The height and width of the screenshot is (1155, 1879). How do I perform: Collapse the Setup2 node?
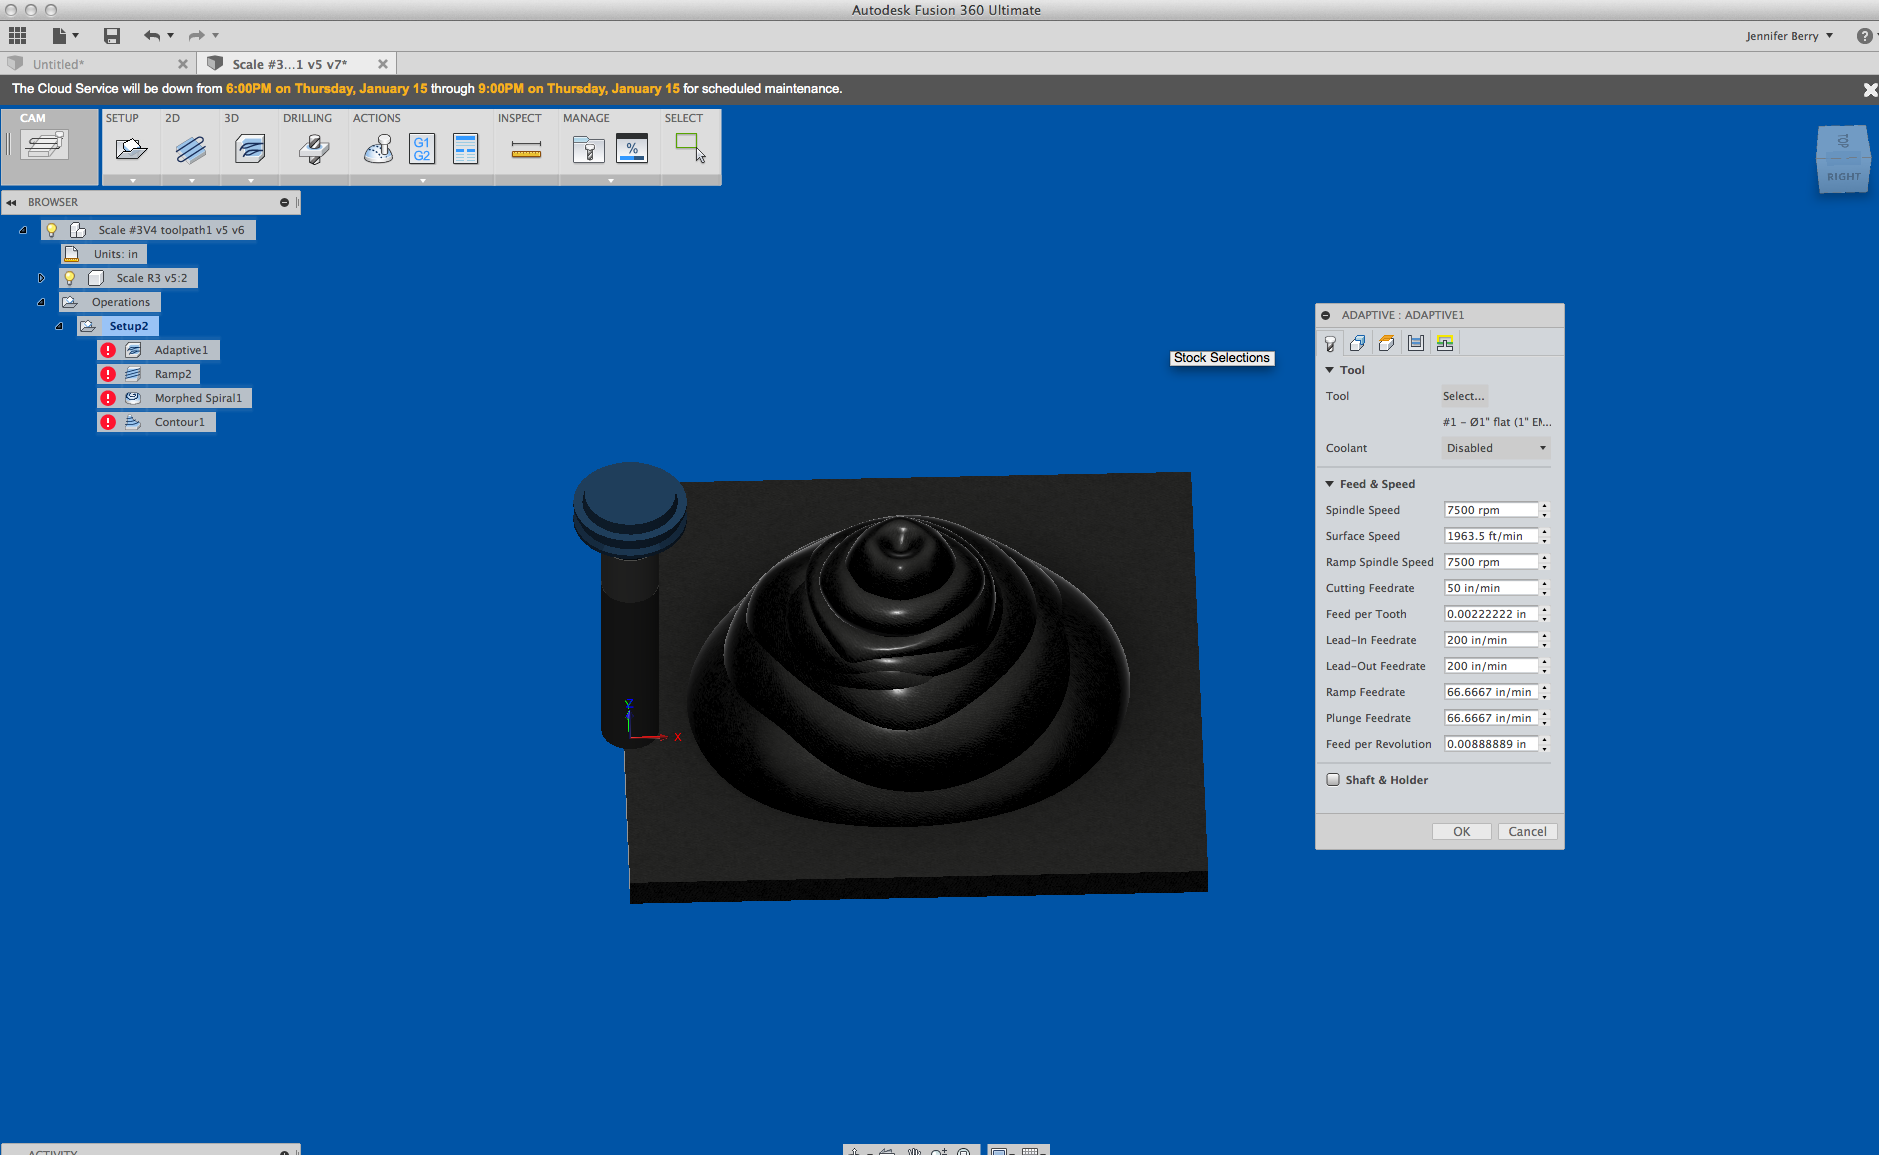(x=59, y=327)
